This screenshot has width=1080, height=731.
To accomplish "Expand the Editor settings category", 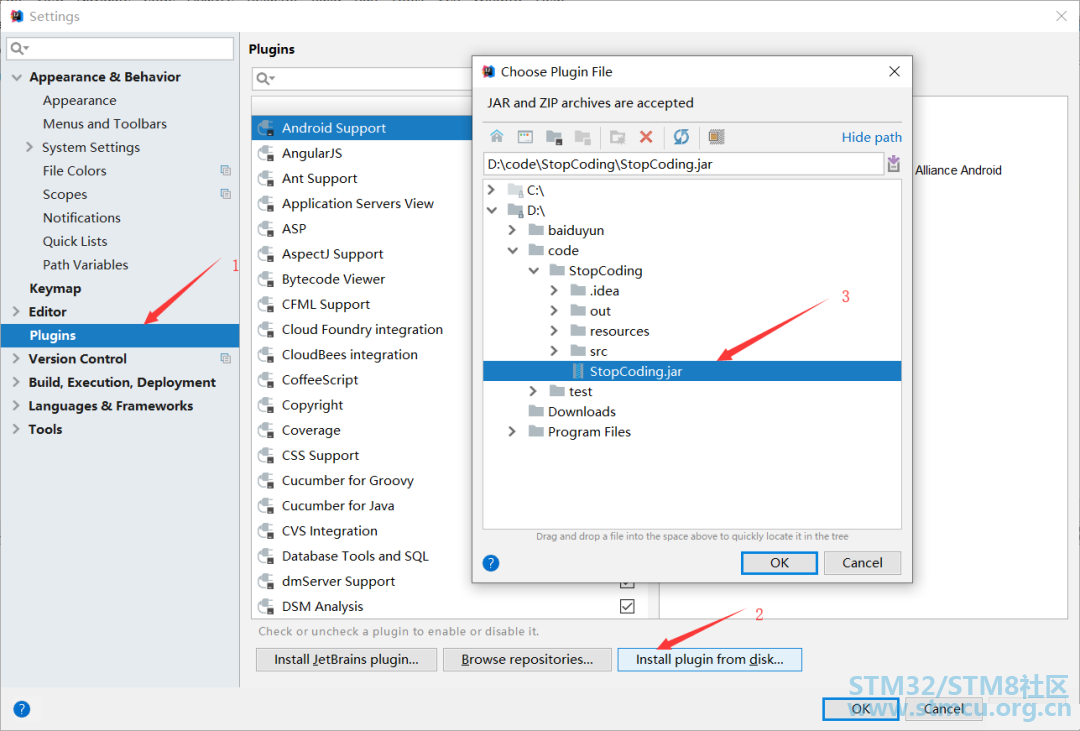I will [x=16, y=312].
